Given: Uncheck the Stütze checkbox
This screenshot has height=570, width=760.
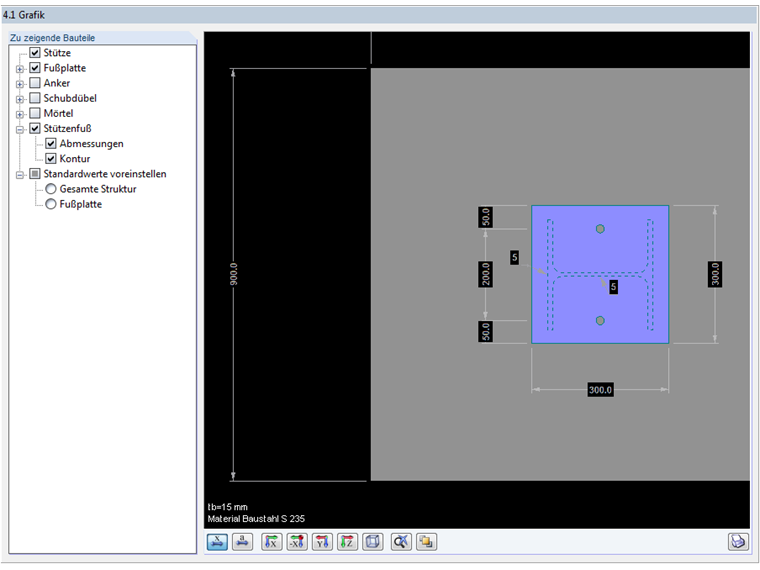Looking at the screenshot, I should (35, 52).
